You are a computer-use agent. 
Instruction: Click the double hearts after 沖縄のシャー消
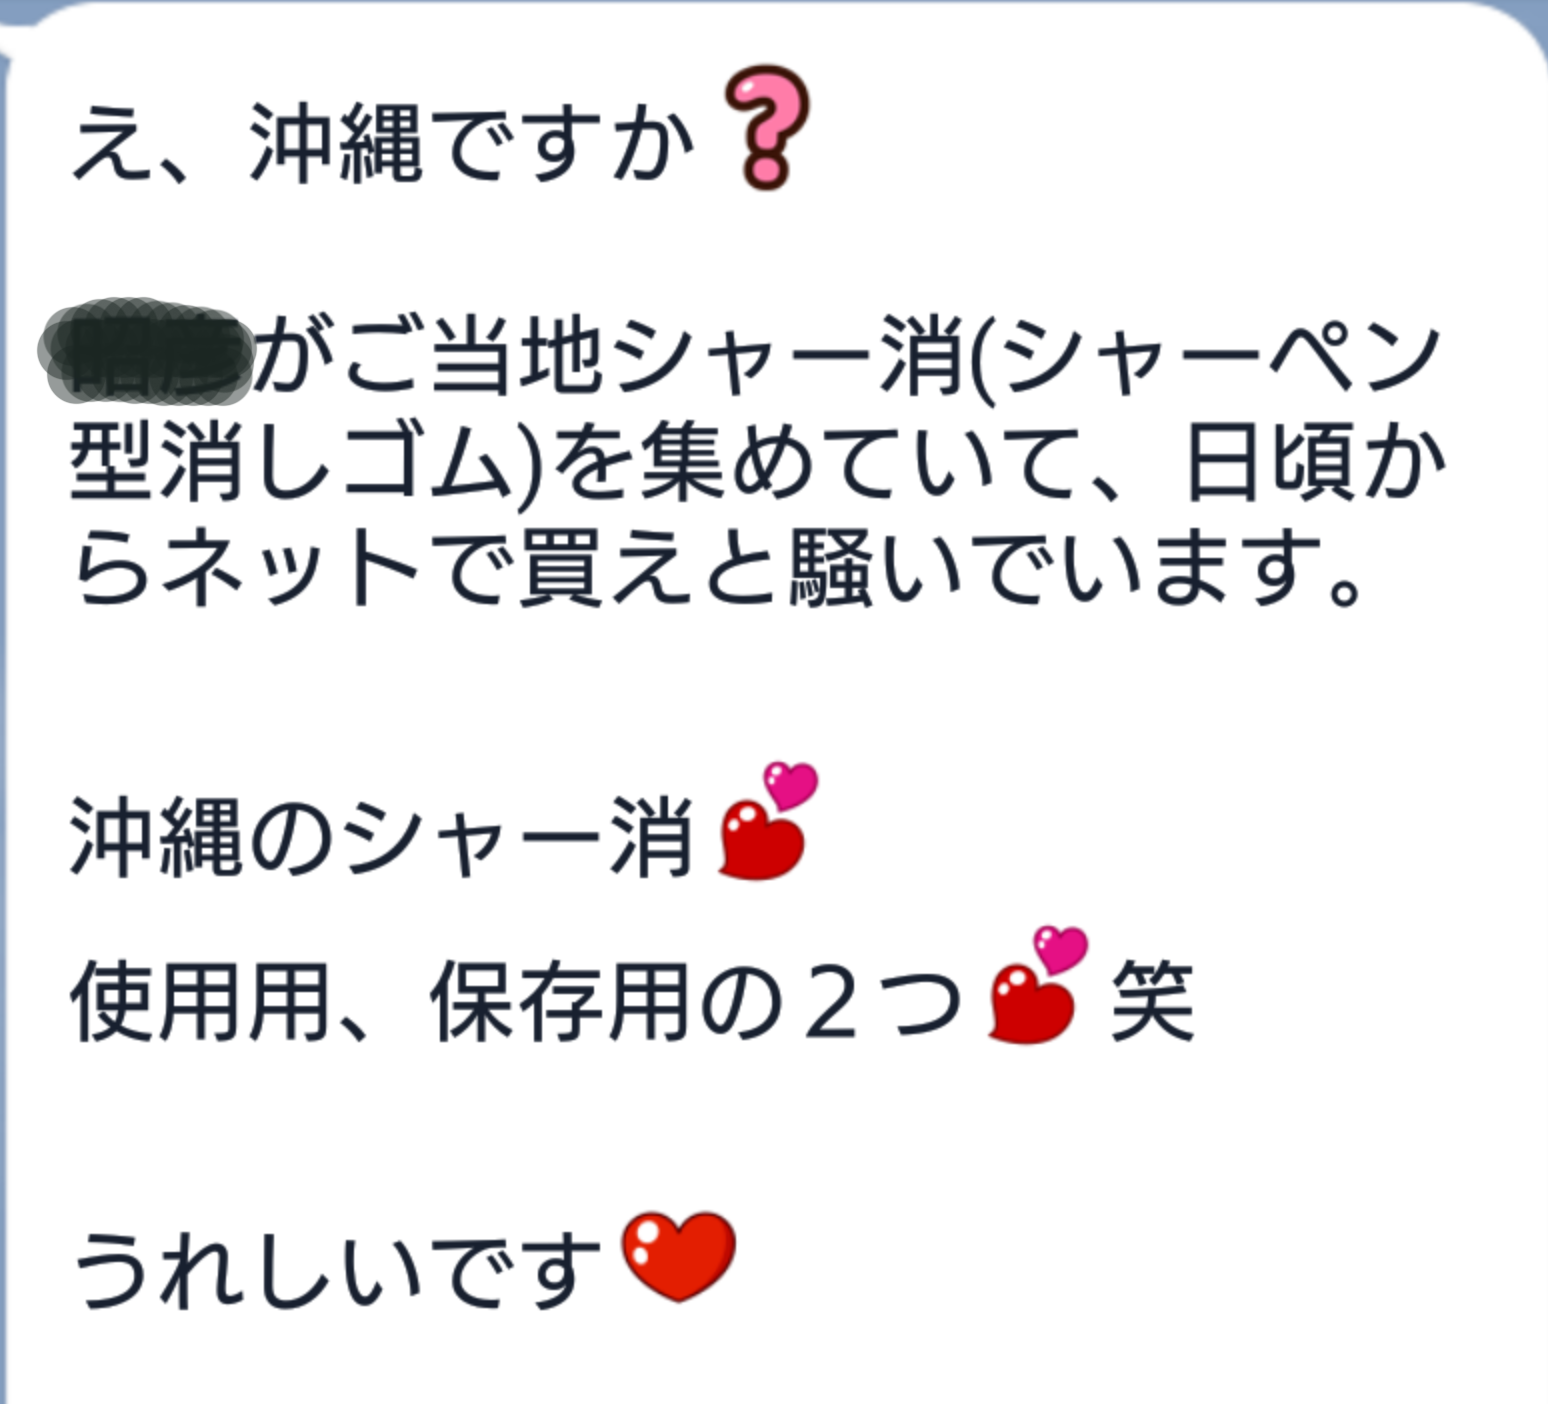point(768,822)
